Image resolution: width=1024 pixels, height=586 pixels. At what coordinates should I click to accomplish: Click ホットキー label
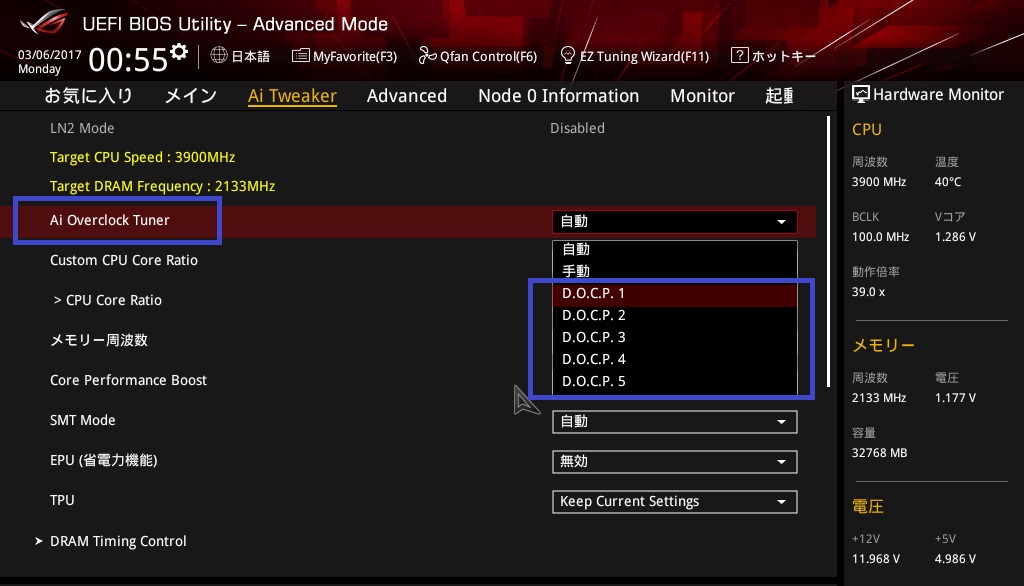point(784,56)
